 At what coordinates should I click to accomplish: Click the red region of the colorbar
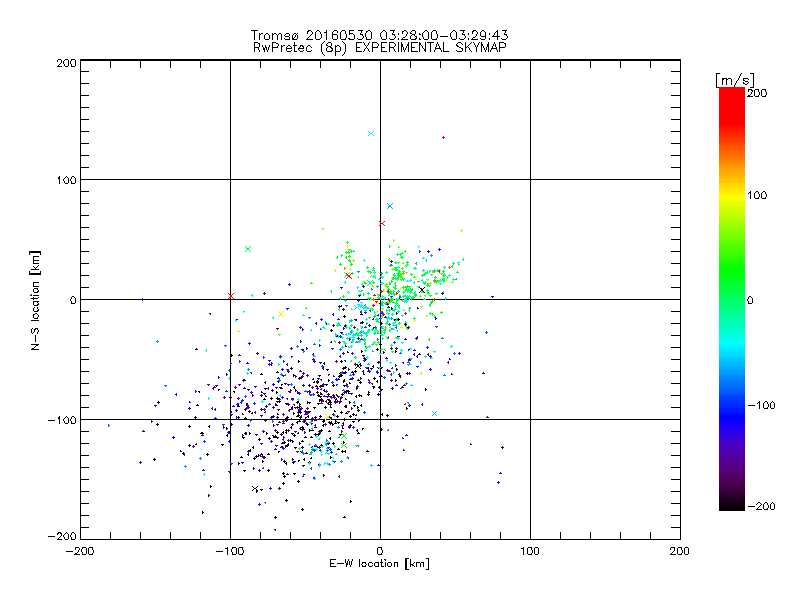[732, 105]
